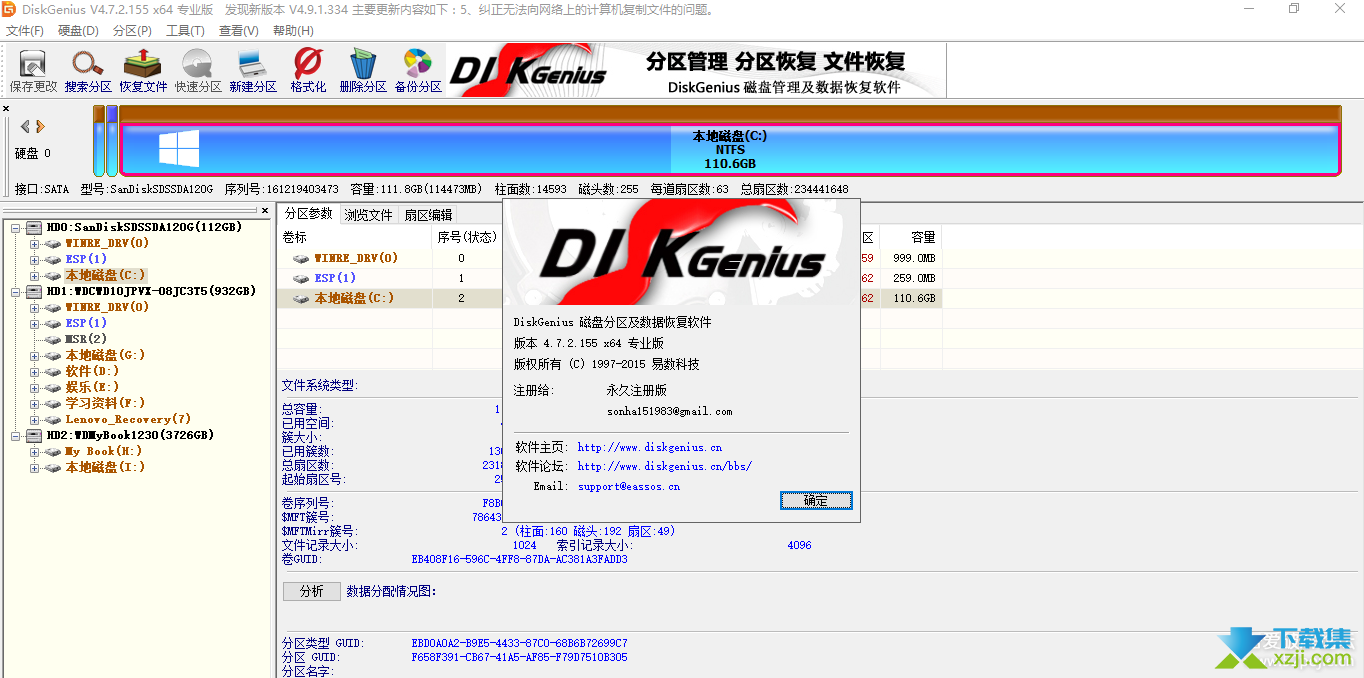Viewport: 1364px width, 678px height.
Task: Click the 序号(状态) column header
Action: 466,237
